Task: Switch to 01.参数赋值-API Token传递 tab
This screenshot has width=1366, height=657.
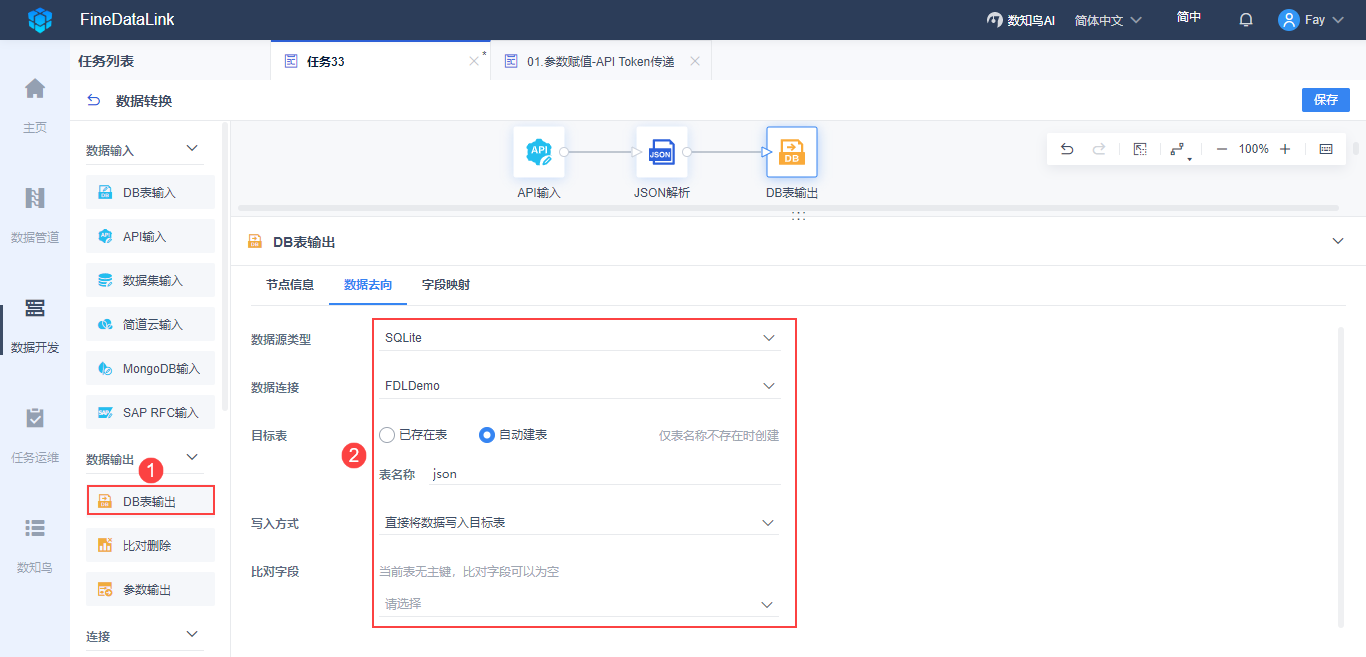Action: (x=601, y=61)
